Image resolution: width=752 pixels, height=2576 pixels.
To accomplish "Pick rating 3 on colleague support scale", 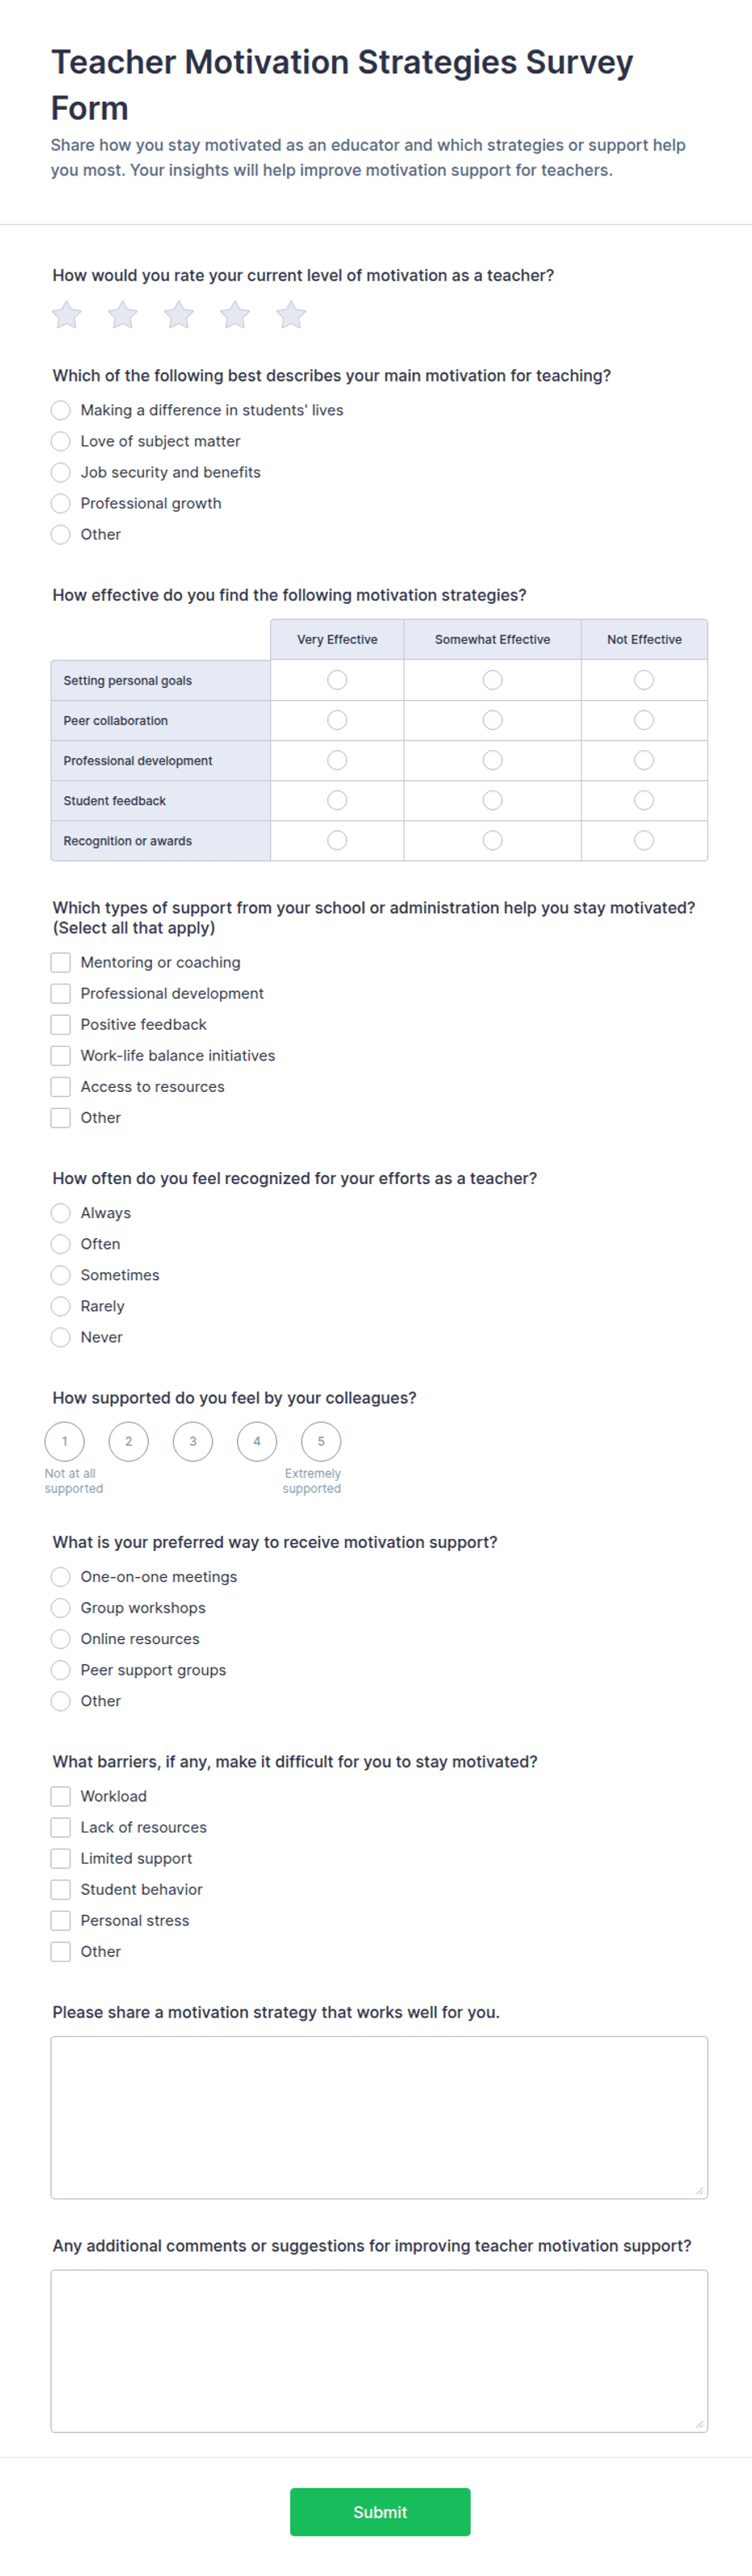I will point(193,1441).
